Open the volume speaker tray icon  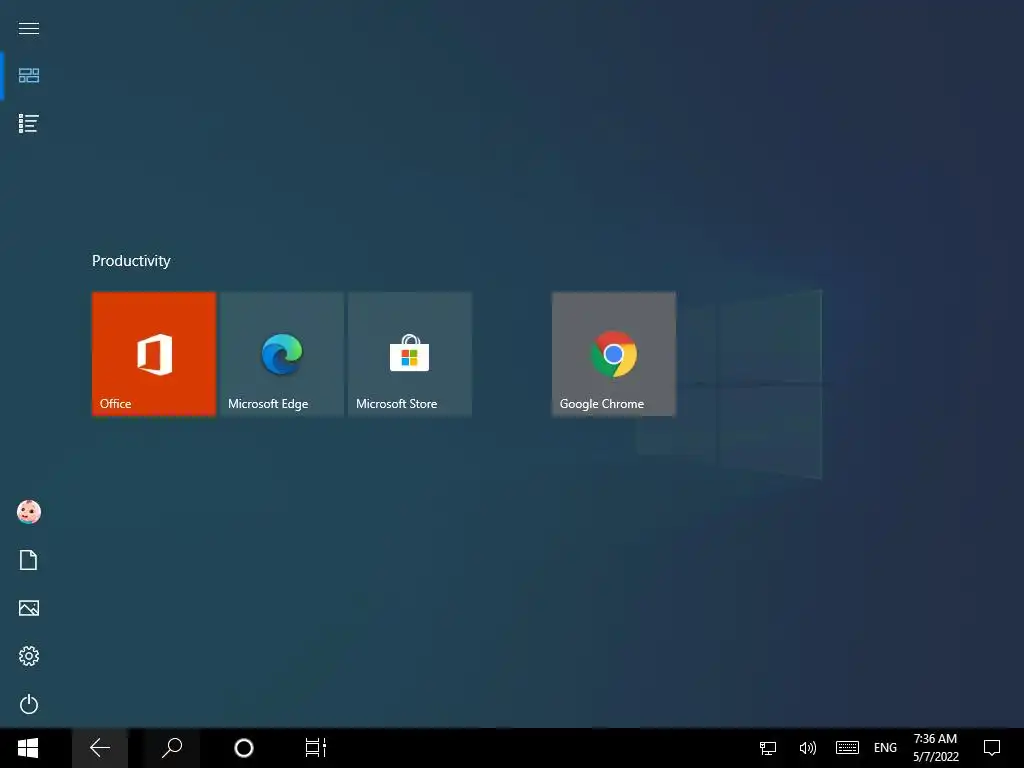click(x=808, y=748)
